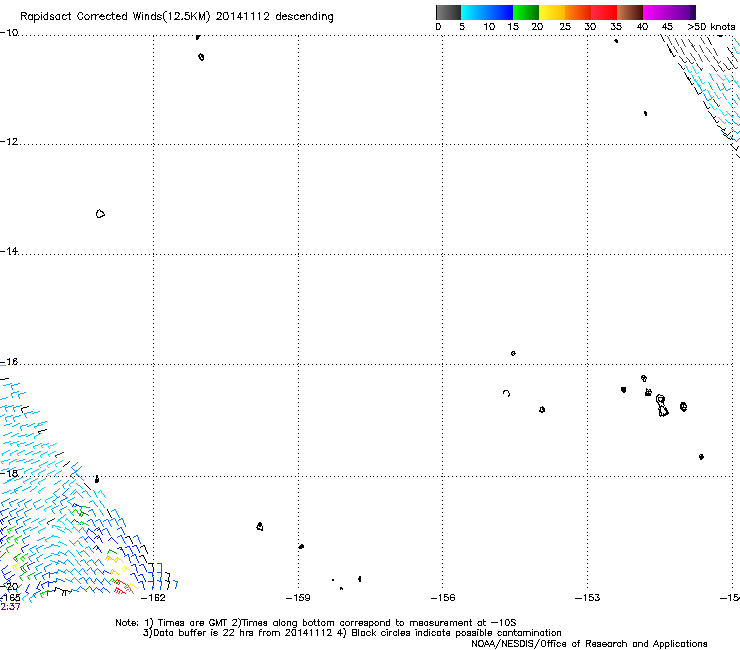Viewport: 740px width, 650px height.
Task: Click the '-16' latitude axis label
Action: pos(9,362)
